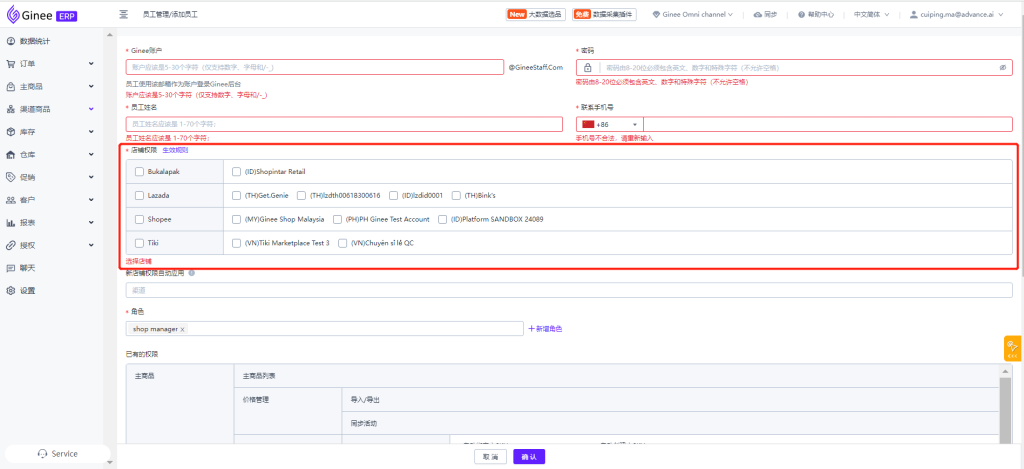This screenshot has width=1024, height=469.
Task: Open 聊天 chat in sidebar
Action: tap(28, 268)
